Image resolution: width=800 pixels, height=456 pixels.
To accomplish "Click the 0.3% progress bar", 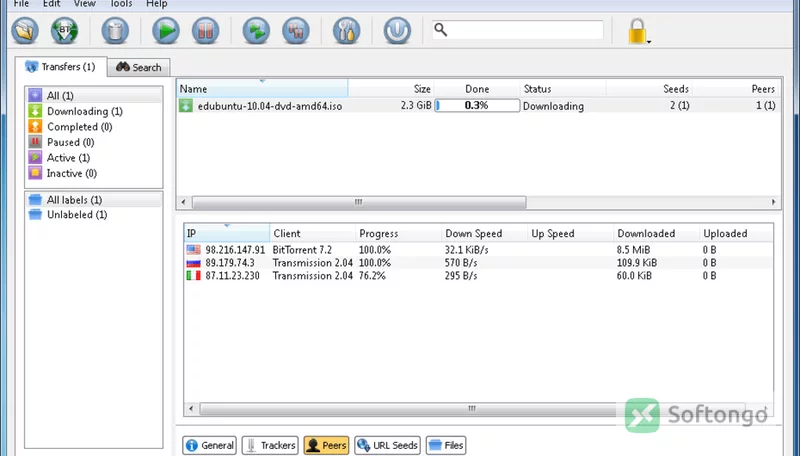I will click(x=477, y=106).
